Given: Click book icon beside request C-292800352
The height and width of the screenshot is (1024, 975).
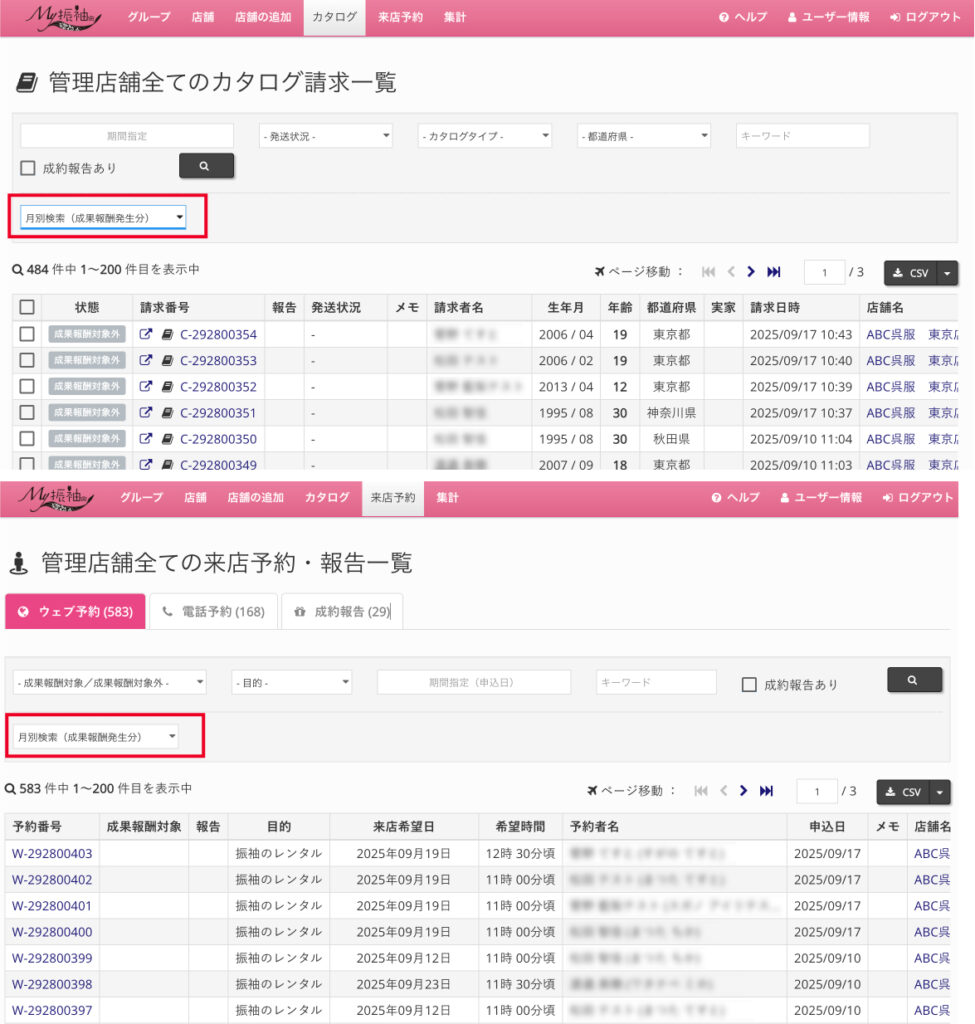Looking at the screenshot, I should [167, 387].
